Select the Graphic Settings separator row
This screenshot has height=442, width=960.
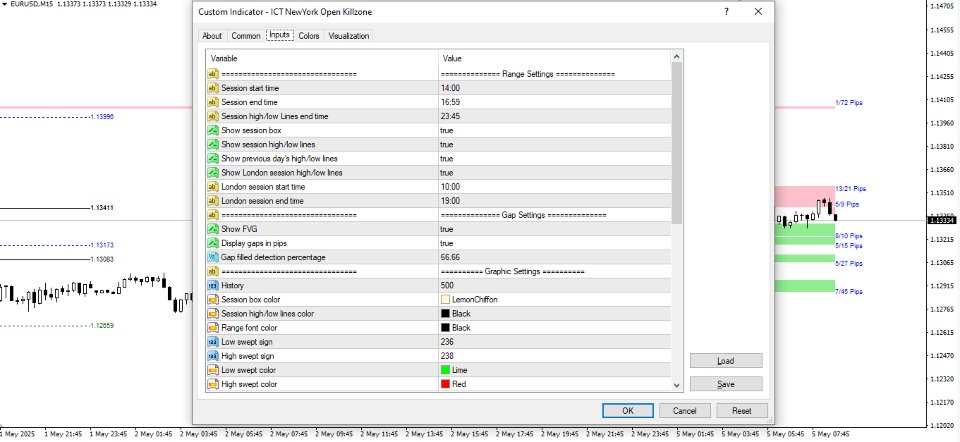tap(438, 271)
